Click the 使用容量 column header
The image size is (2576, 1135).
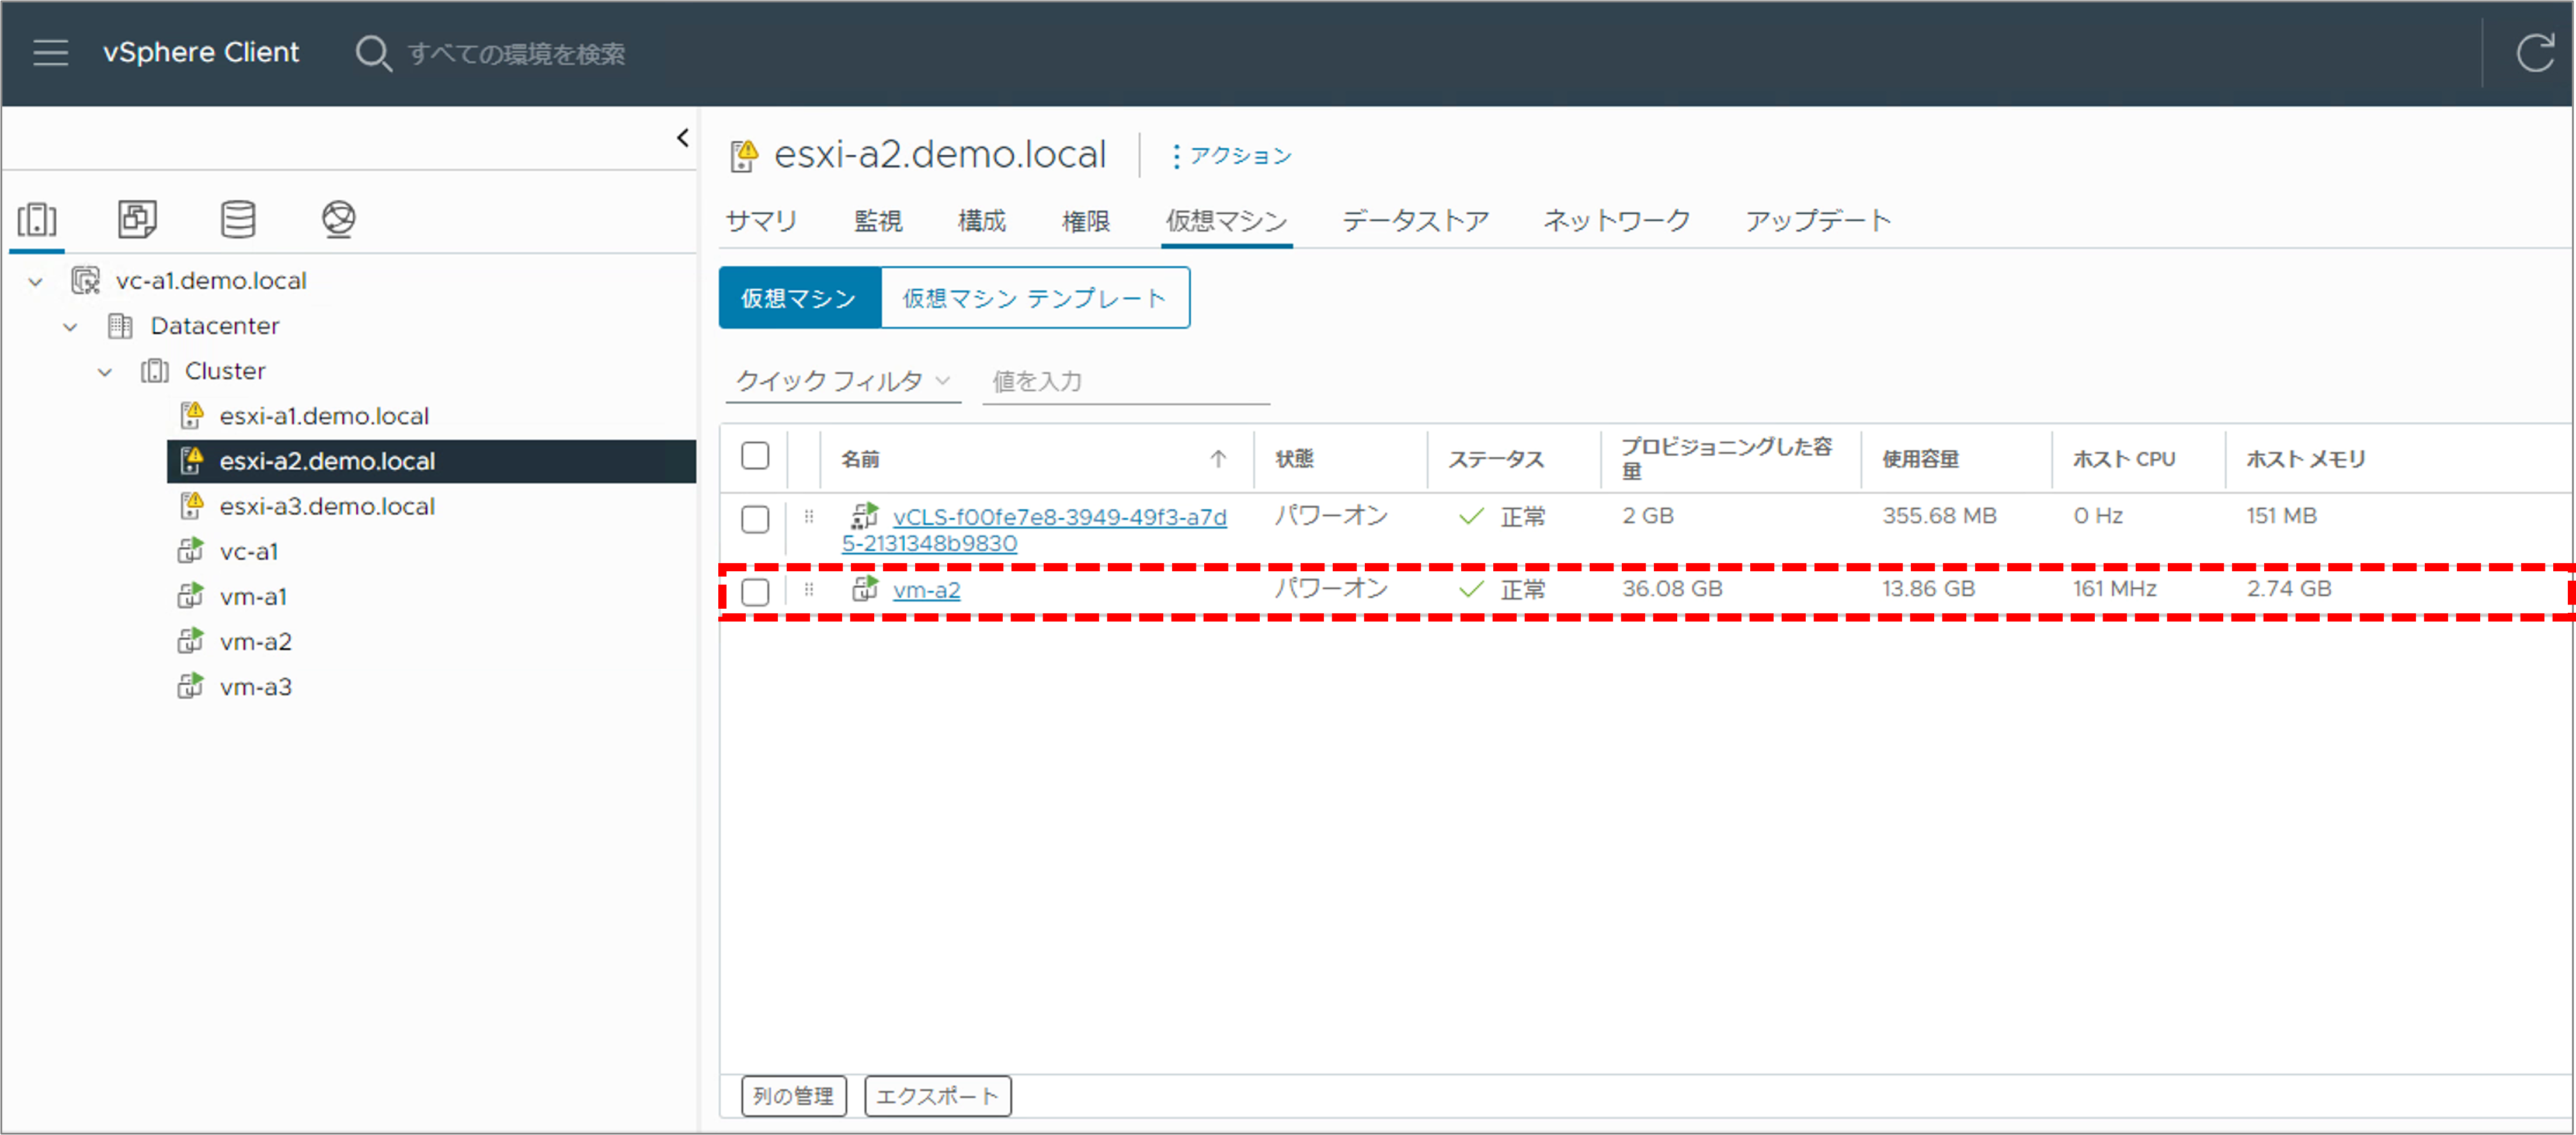tap(1920, 459)
